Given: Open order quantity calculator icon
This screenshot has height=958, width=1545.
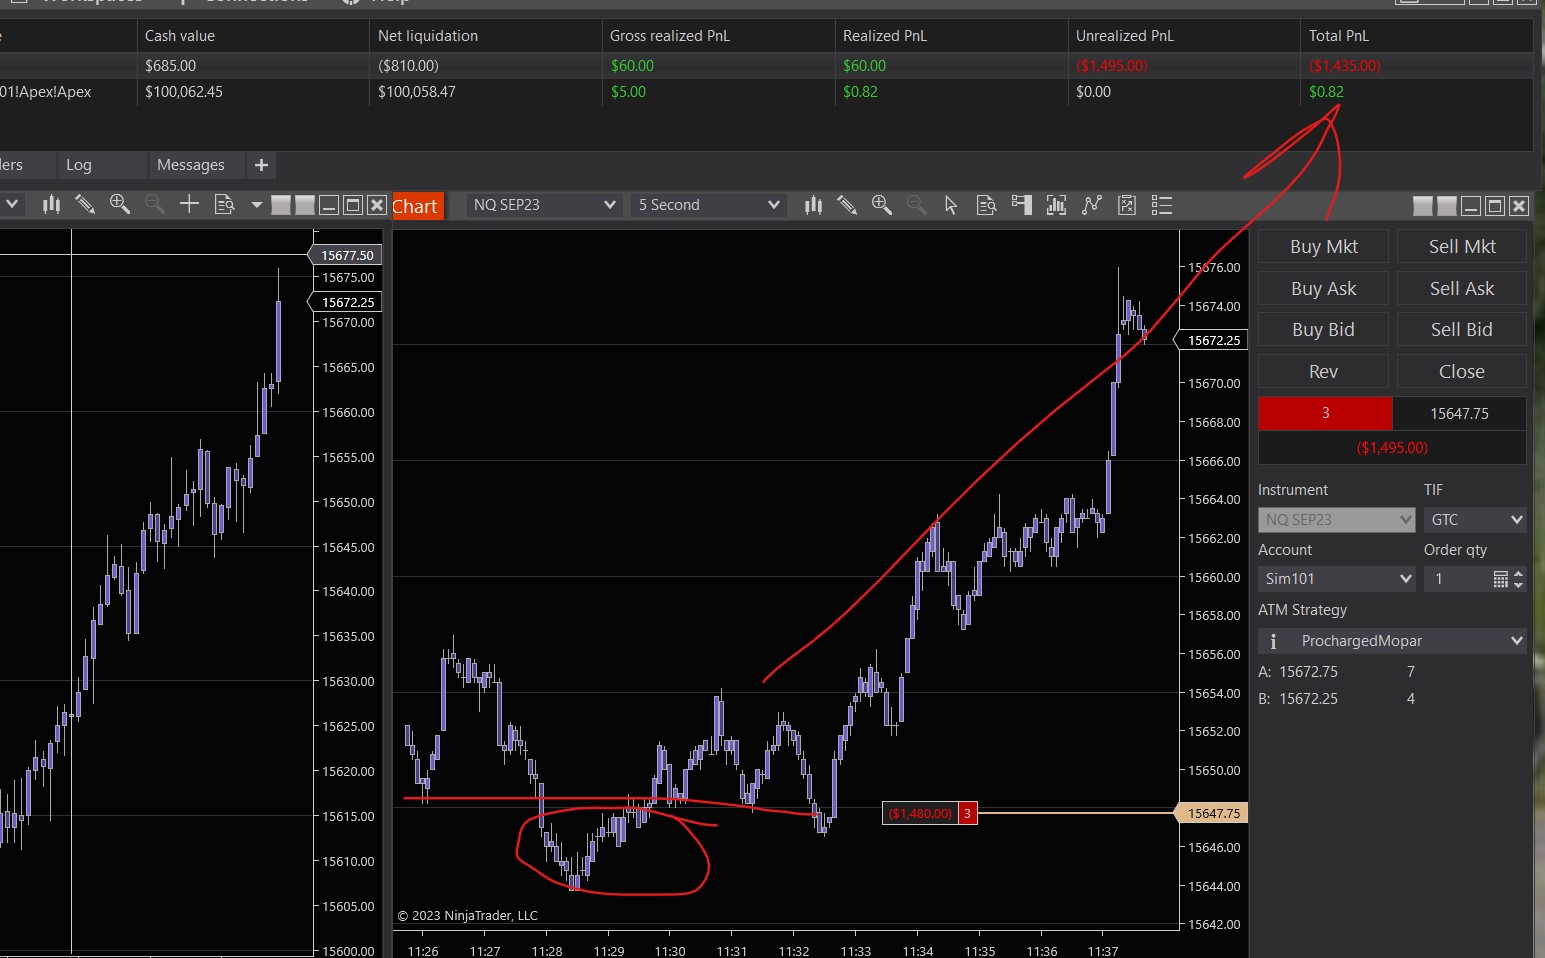Looking at the screenshot, I should [1500, 579].
